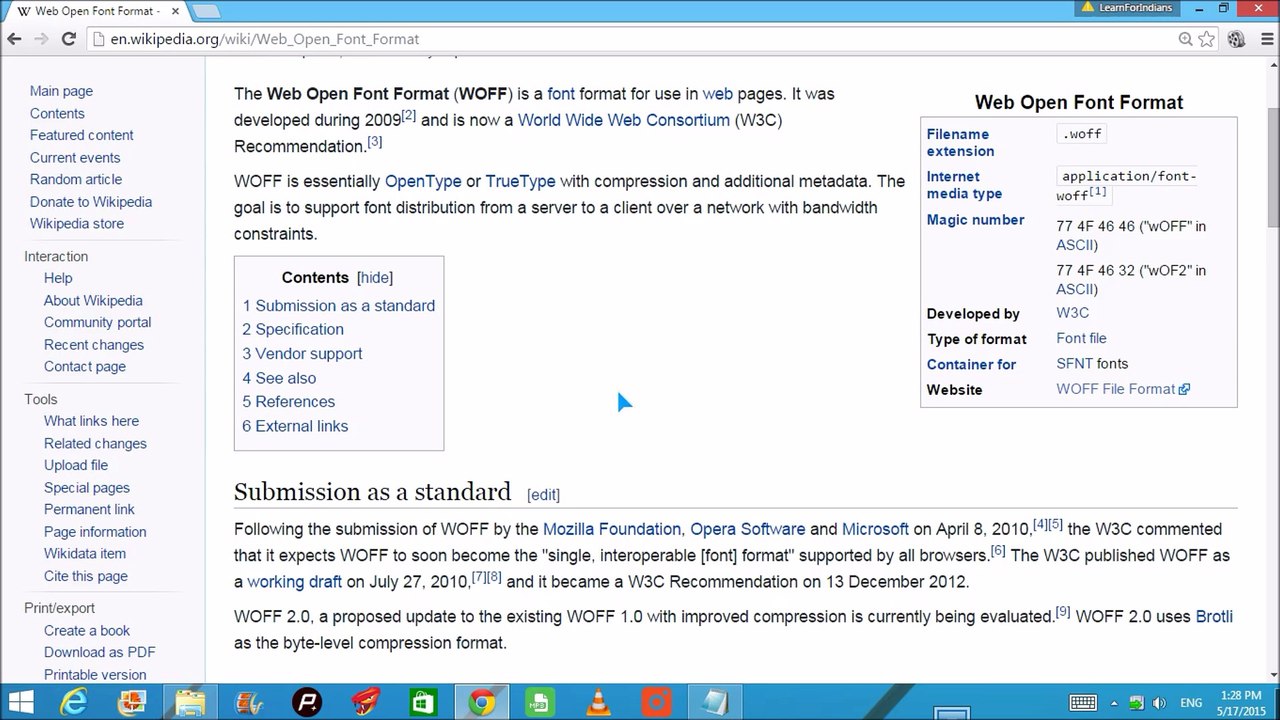This screenshot has width=1280, height=720.
Task: Open Featured content in the sidebar
Action: click(81, 135)
